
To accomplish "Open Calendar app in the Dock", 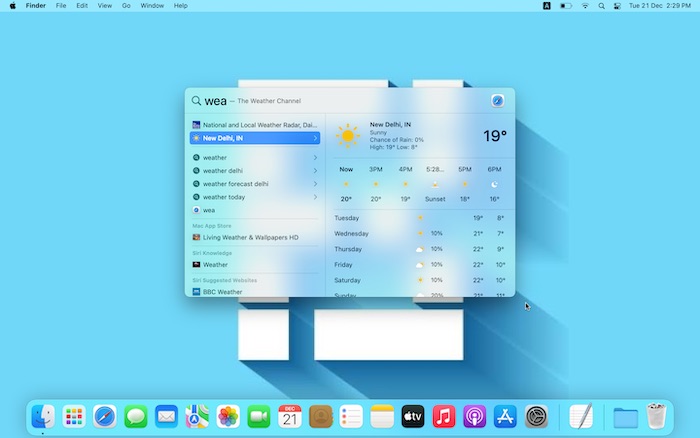I will [290, 417].
